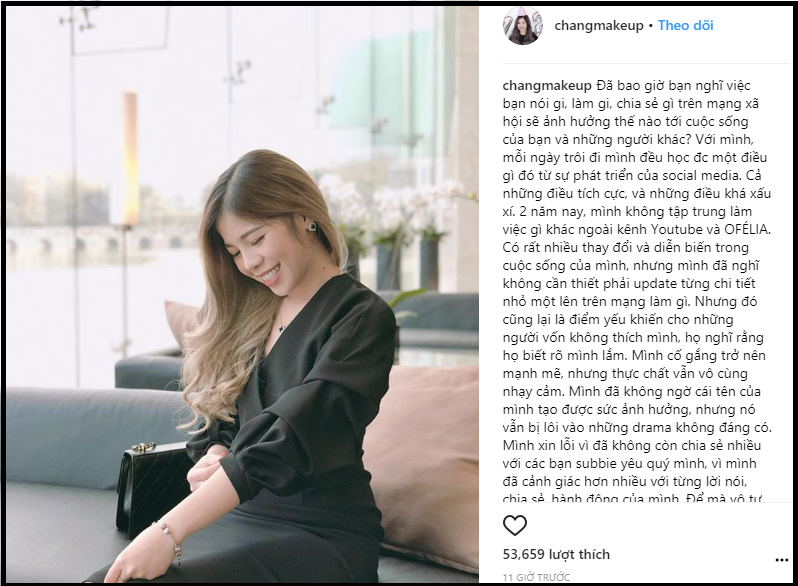798x586 pixels.
Task: View the 53,659 lượt thích likes list
Action: pyautogui.click(x=556, y=554)
